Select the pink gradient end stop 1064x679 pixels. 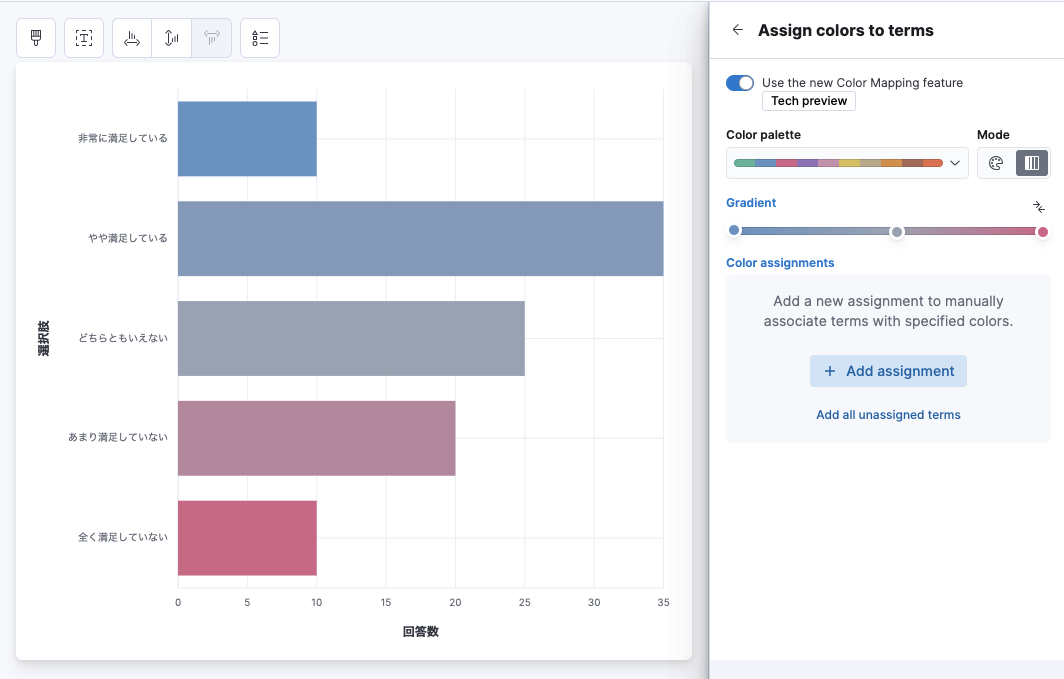pyautogui.click(x=1043, y=232)
